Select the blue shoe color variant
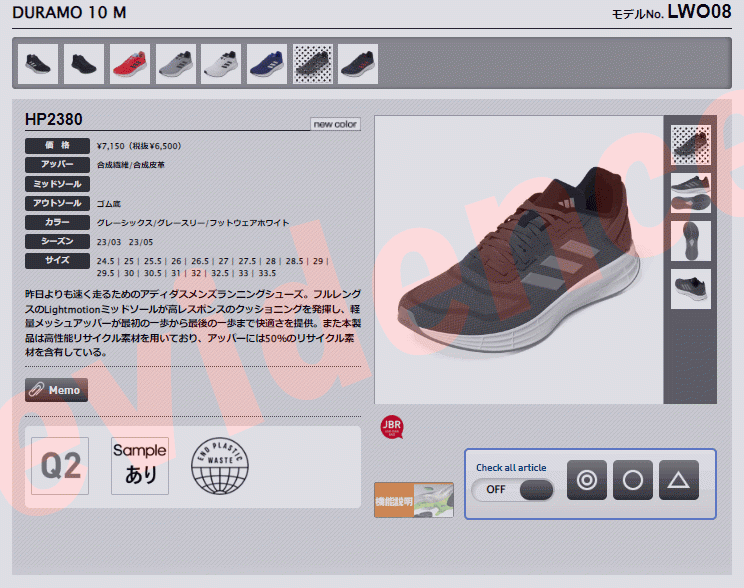Image resolution: width=744 pixels, height=588 pixels. click(x=267, y=64)
